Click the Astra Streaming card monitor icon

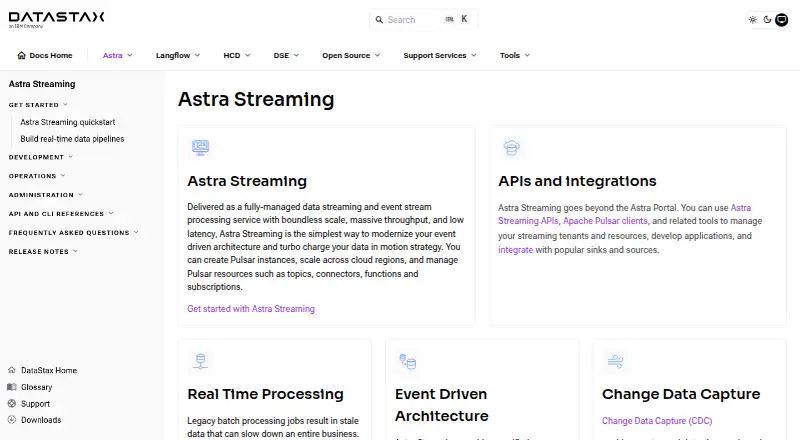tap(201, 148)
